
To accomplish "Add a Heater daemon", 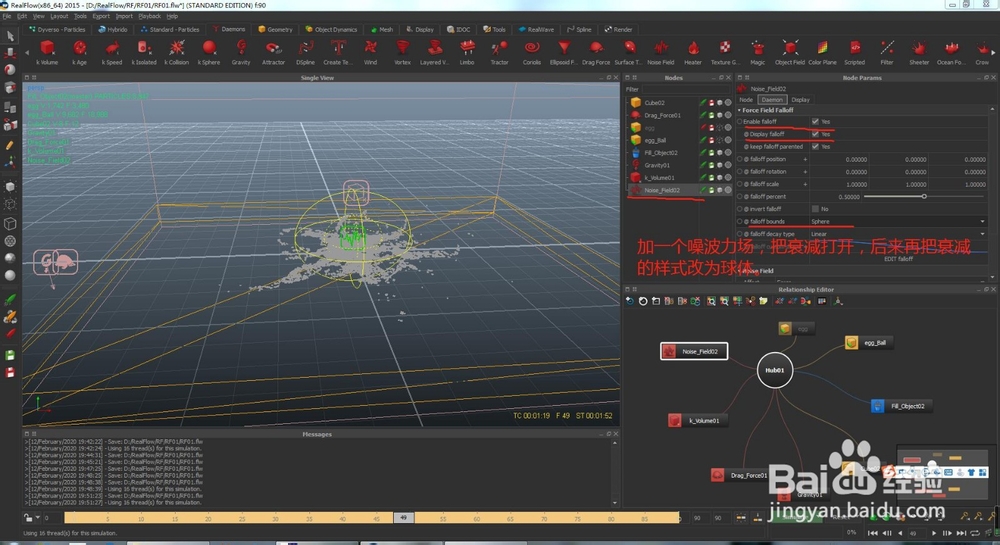I will (x=693, y=53).
